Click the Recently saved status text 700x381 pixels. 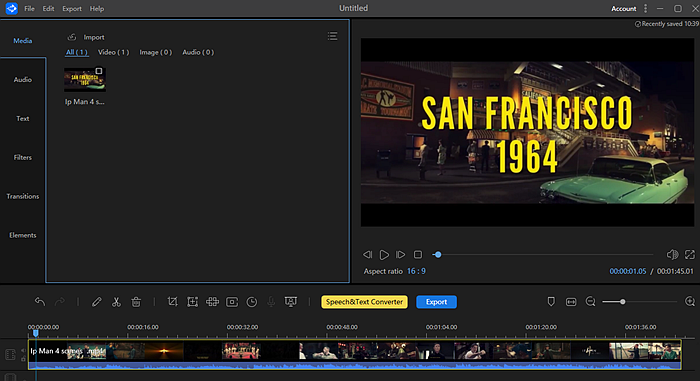pos(667,24)
